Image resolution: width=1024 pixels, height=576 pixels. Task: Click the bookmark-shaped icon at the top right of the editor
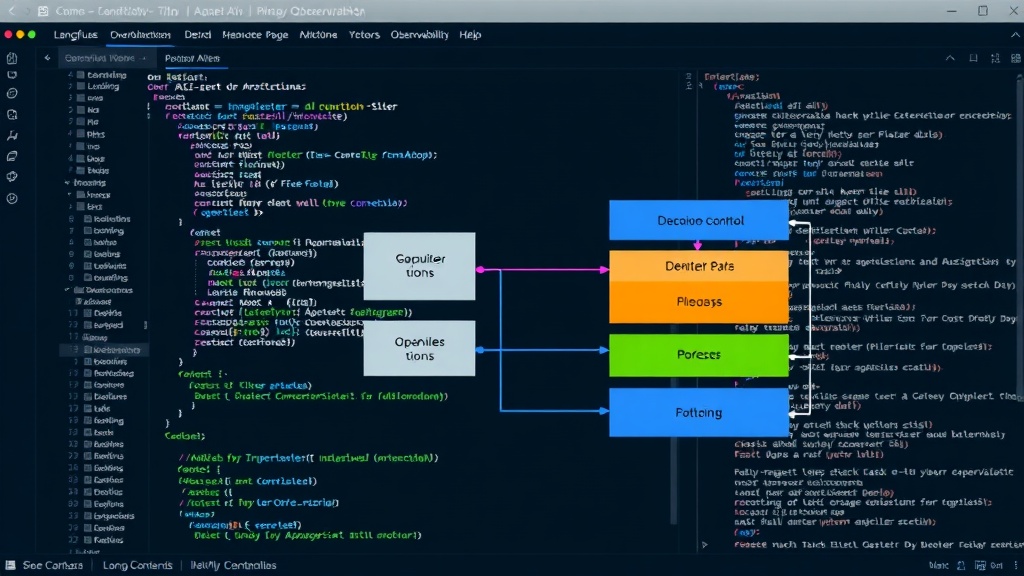973,58
